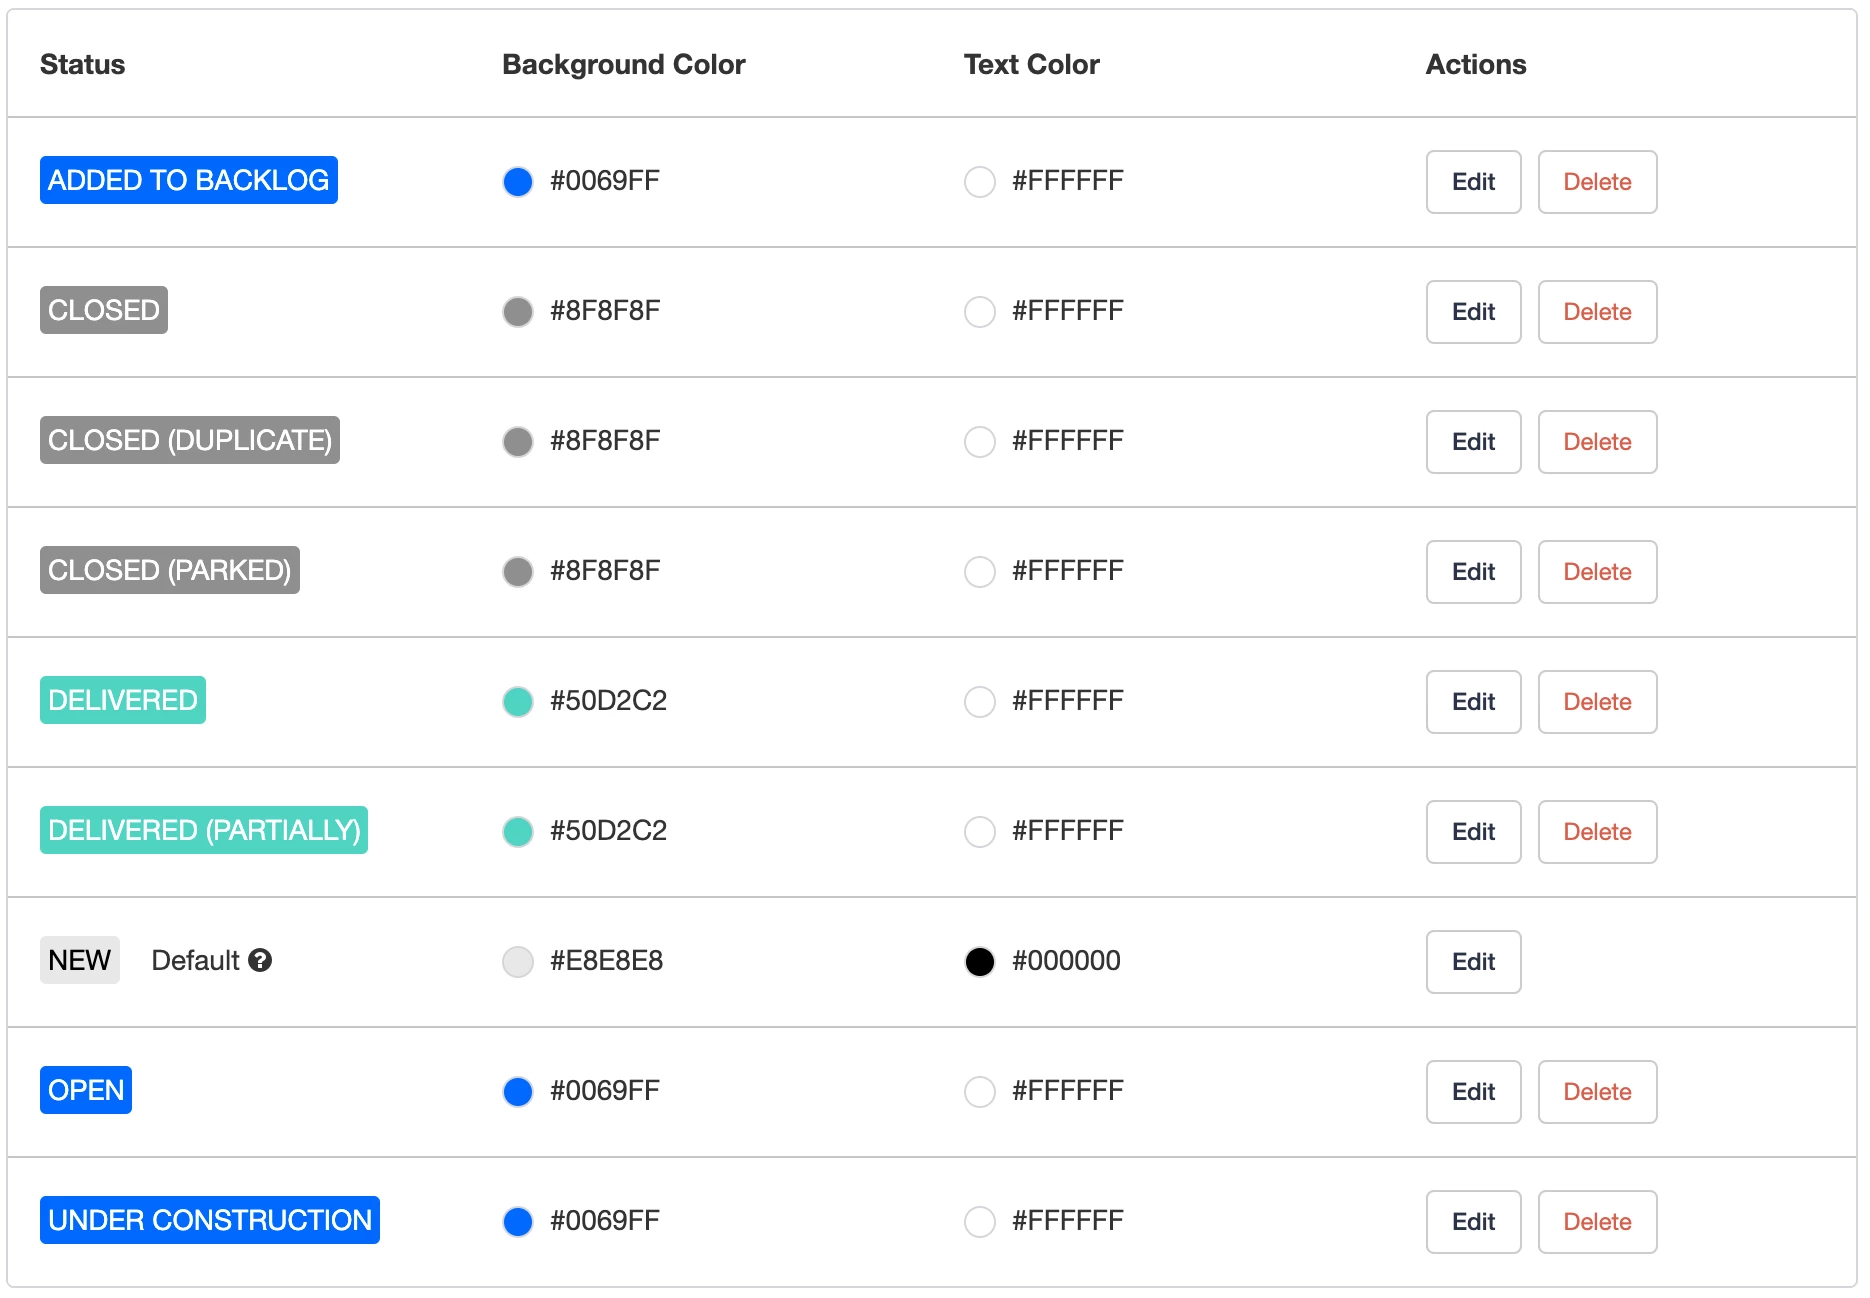Image resolution: width=1870 pixels, height=1298 pixels.
Task: Delete the CLOSED (DUPLICATE) status
Action: tap(1597, 441)
